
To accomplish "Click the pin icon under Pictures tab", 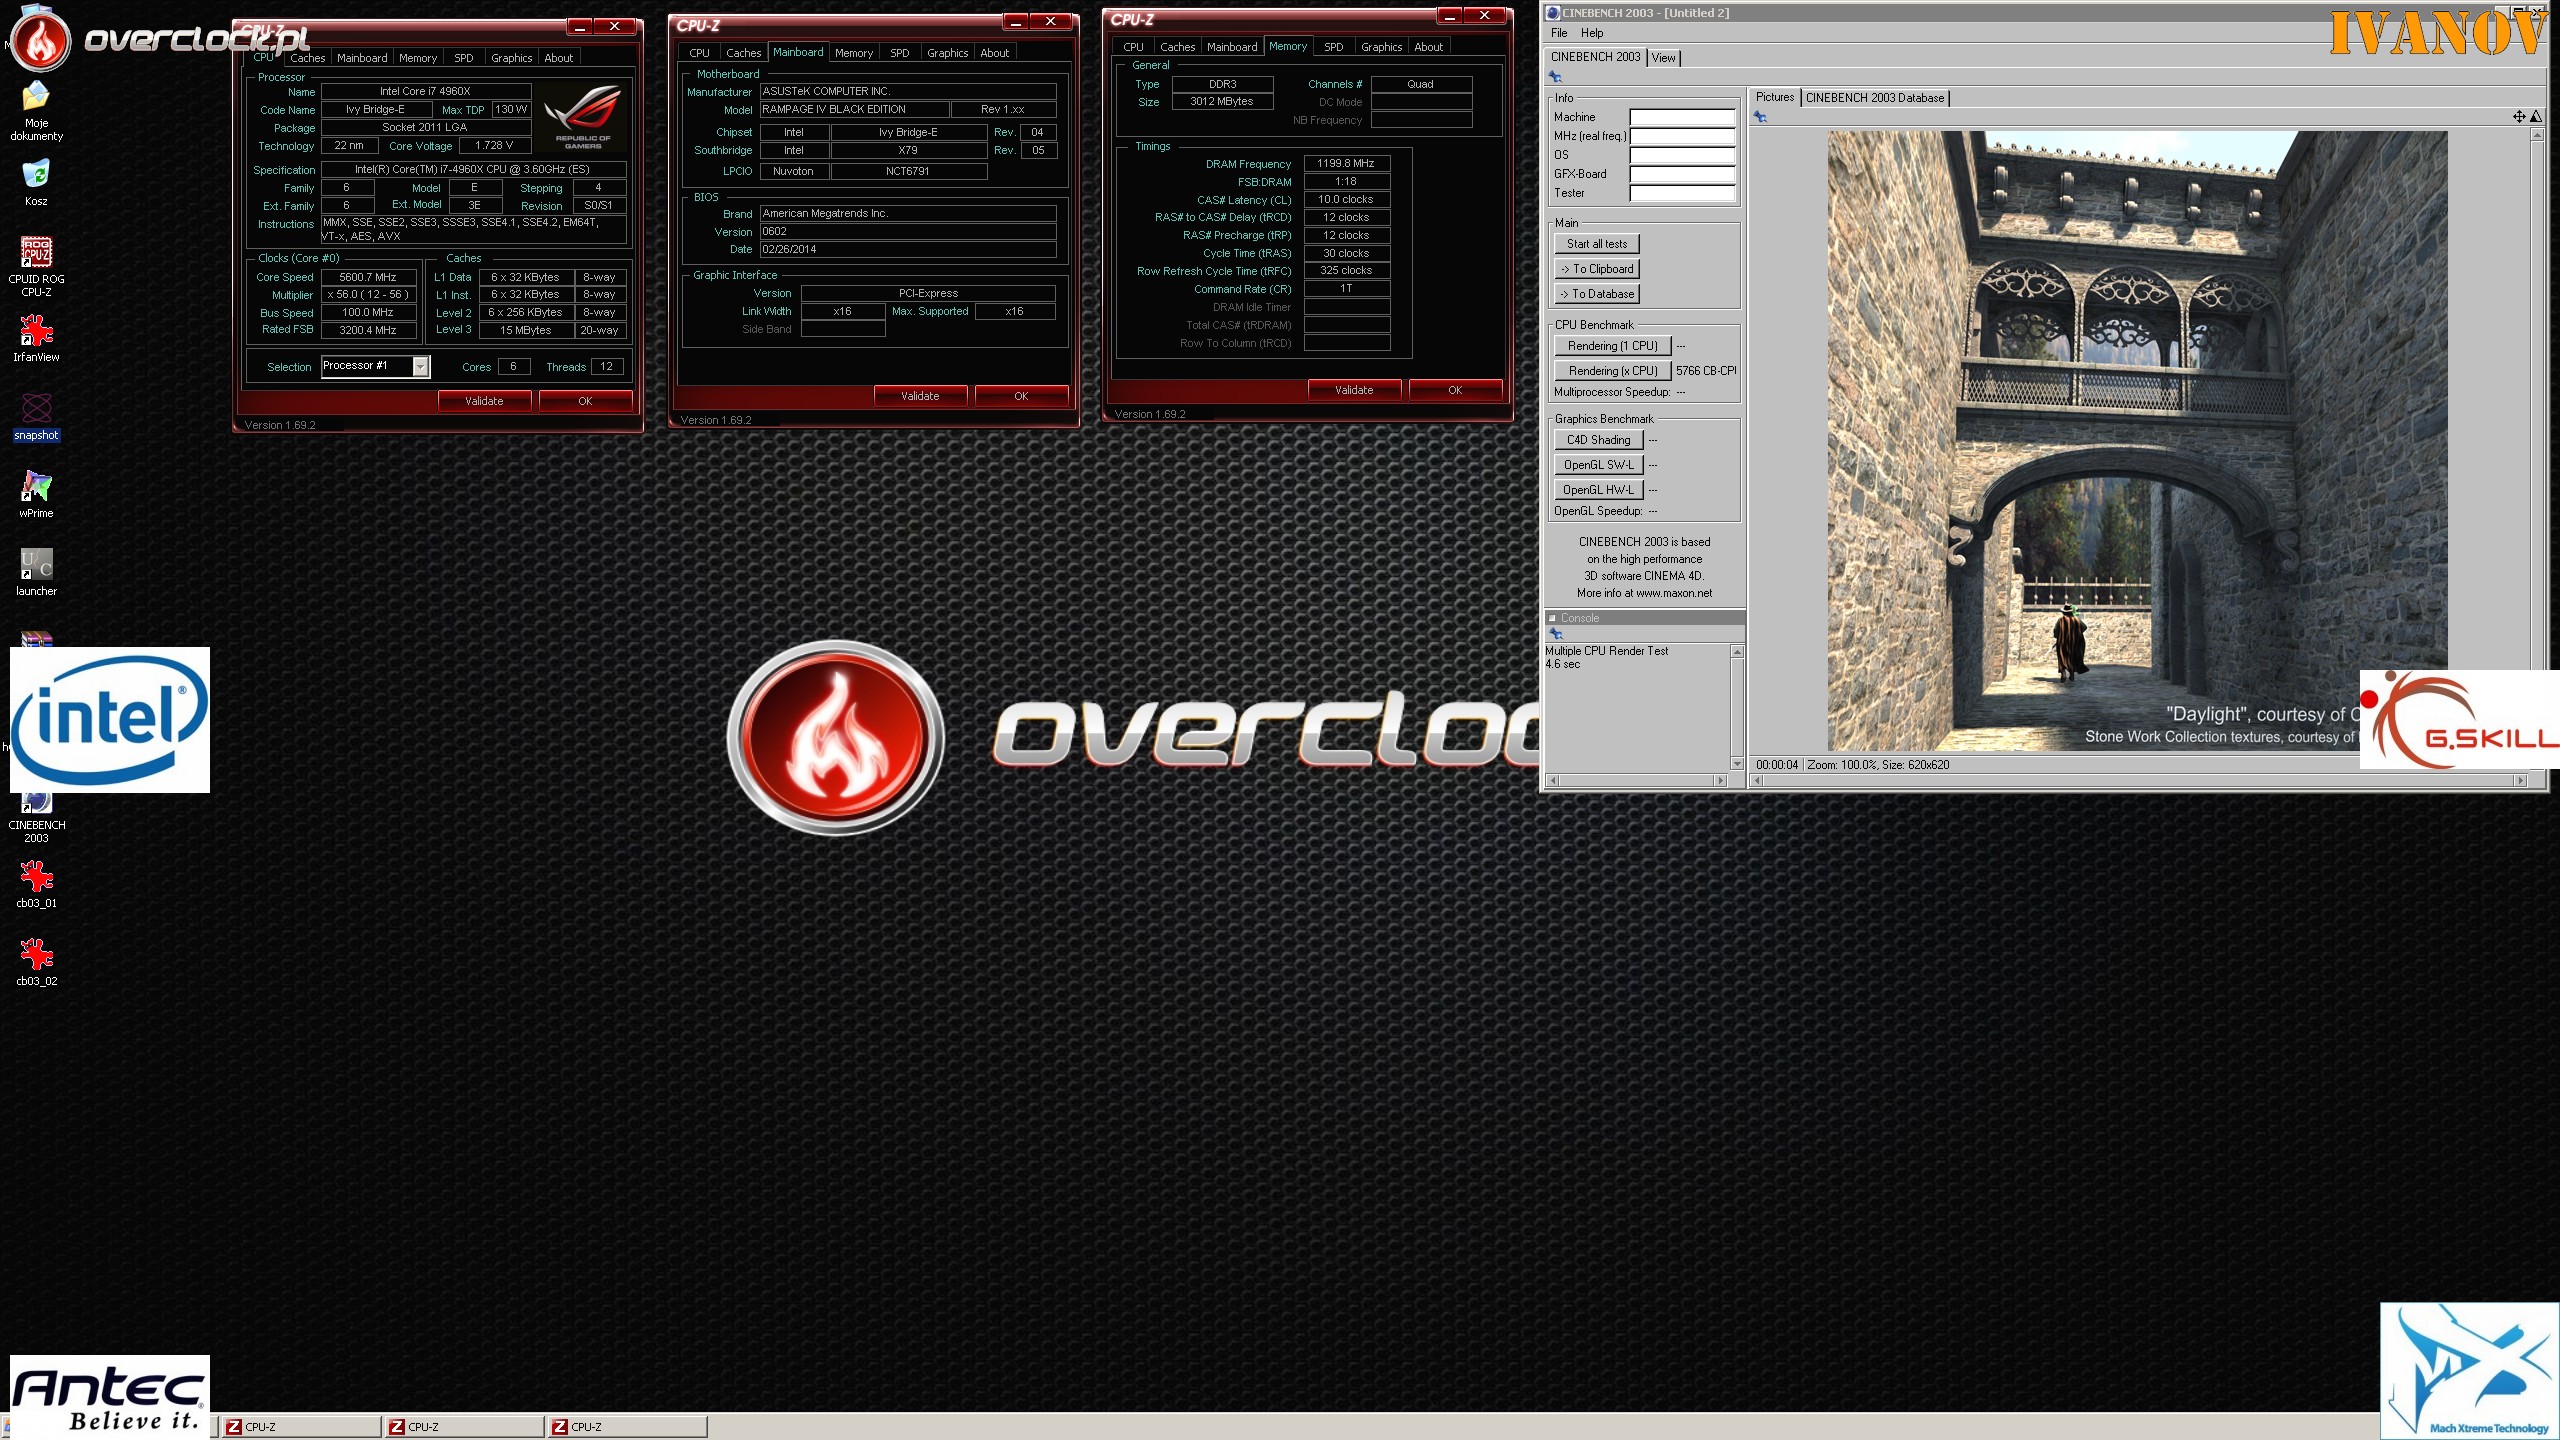I will (x=1760, y=117).
